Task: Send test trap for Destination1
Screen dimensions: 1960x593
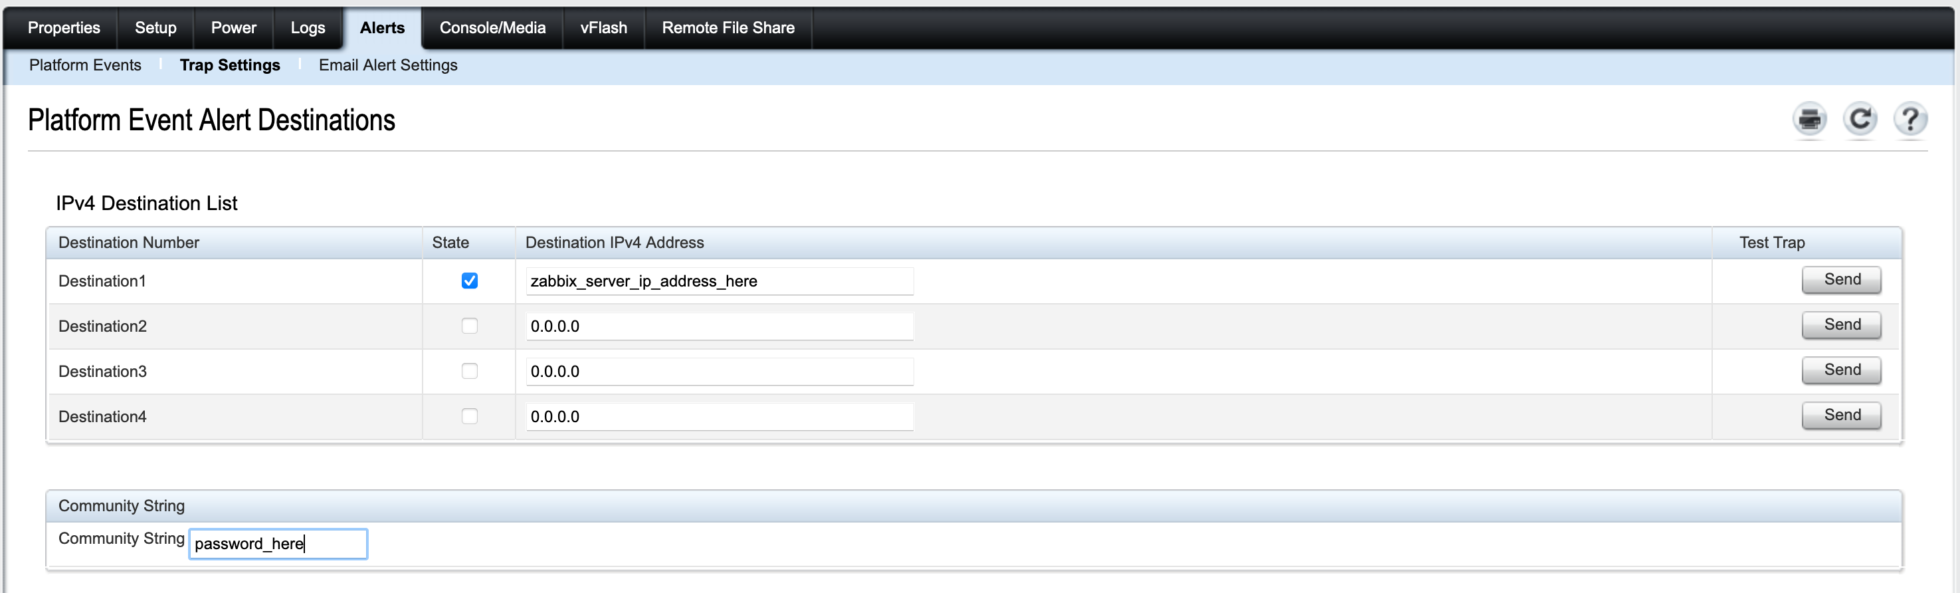Action: point(1841,280)
